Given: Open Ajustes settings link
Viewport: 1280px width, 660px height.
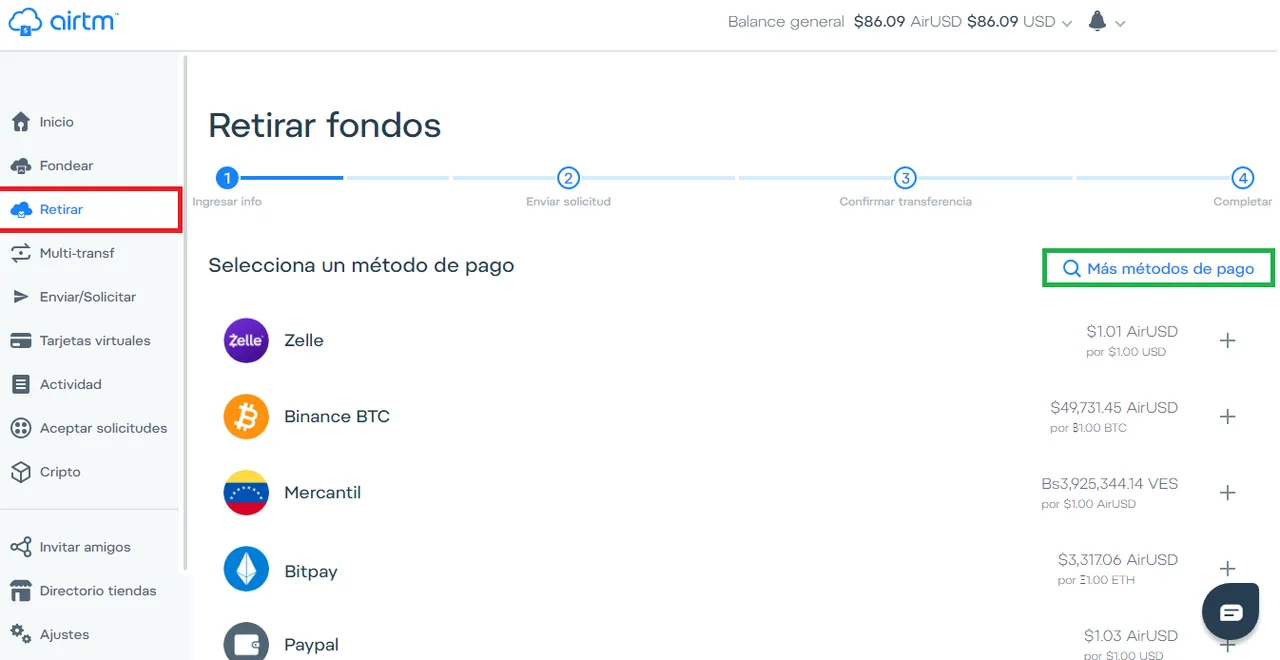Looking at the screenshot, I should pyautogui.click(x=64, y=635).
